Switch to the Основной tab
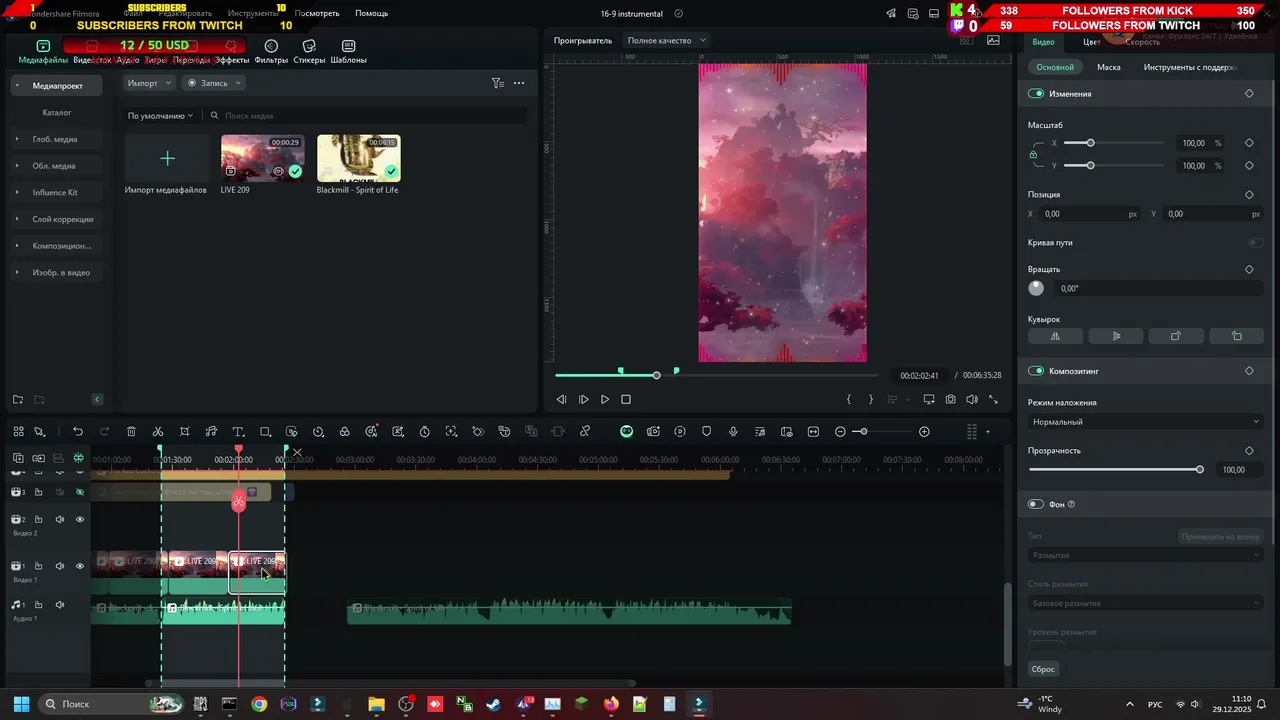1280x720 pixels. tap(1055, 67)
